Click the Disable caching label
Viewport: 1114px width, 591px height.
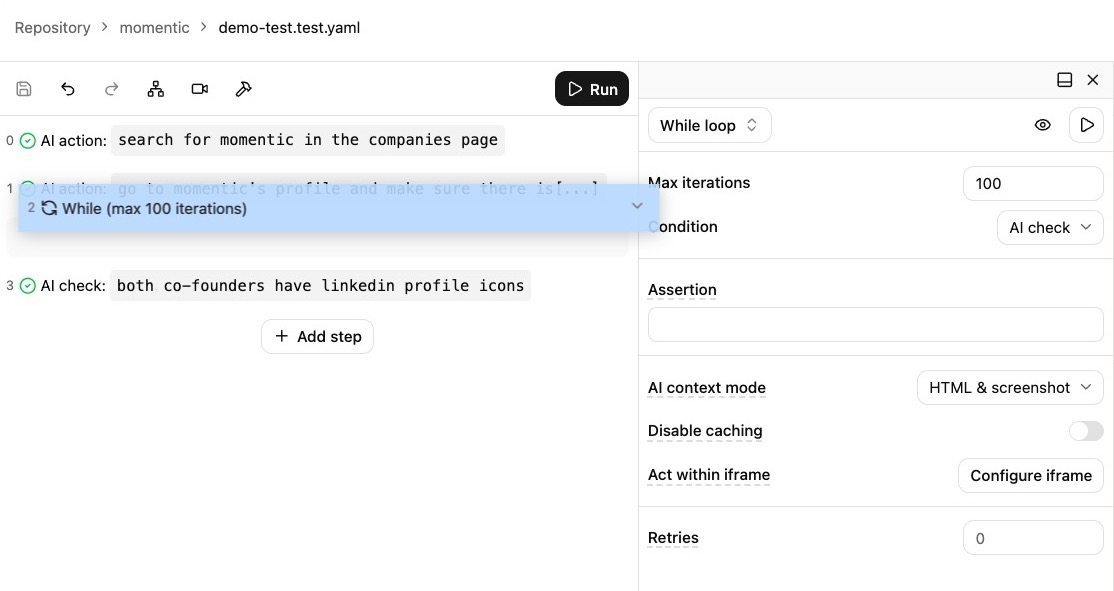705,430
